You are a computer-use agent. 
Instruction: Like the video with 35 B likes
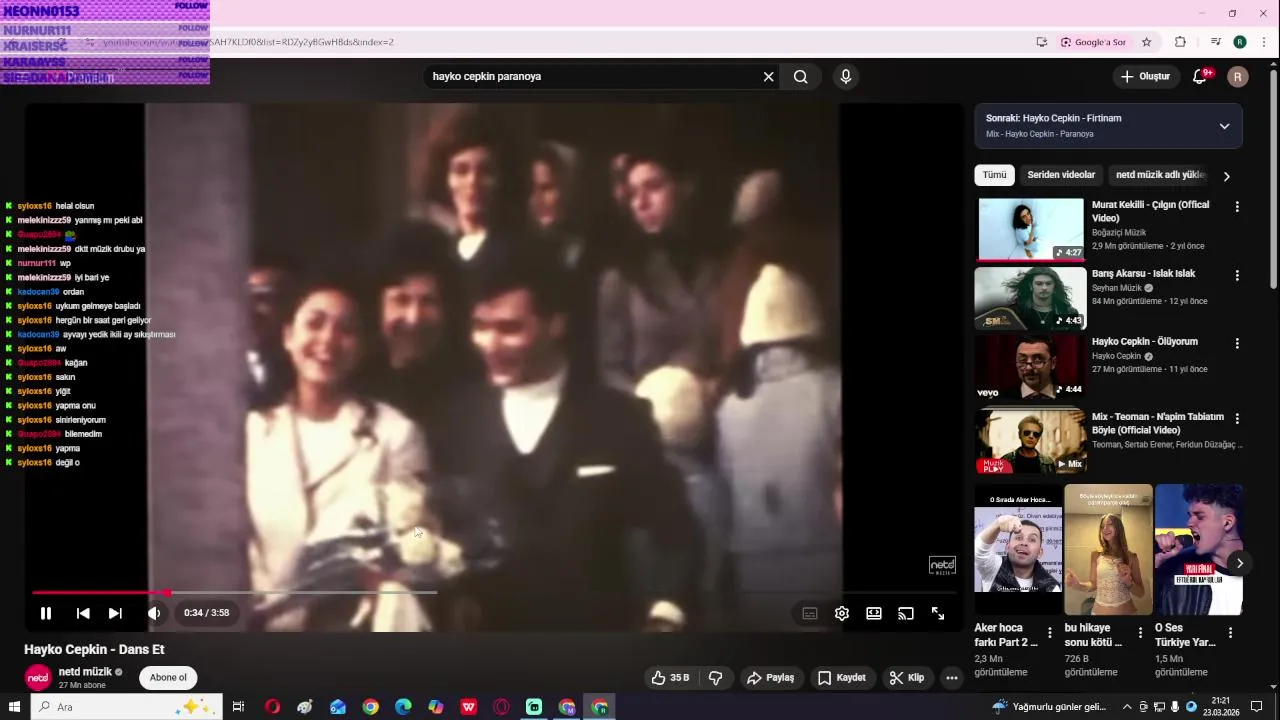tap(670, 678)
